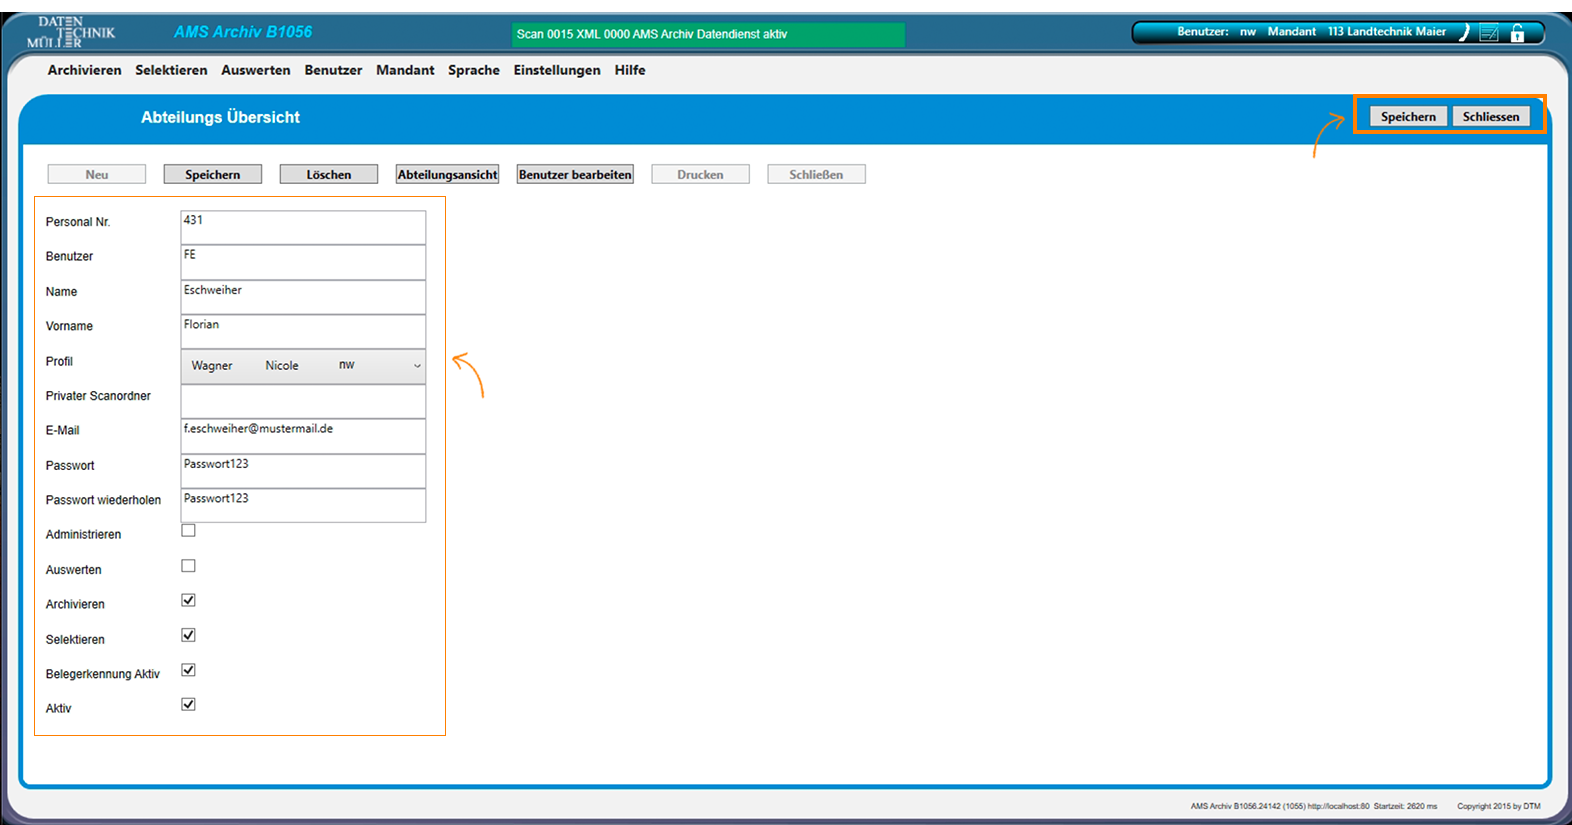Click the Schliessen button in title bar
This screenshot has width=1572, height=825.
pyautogui.click(x=1490, y=117)
